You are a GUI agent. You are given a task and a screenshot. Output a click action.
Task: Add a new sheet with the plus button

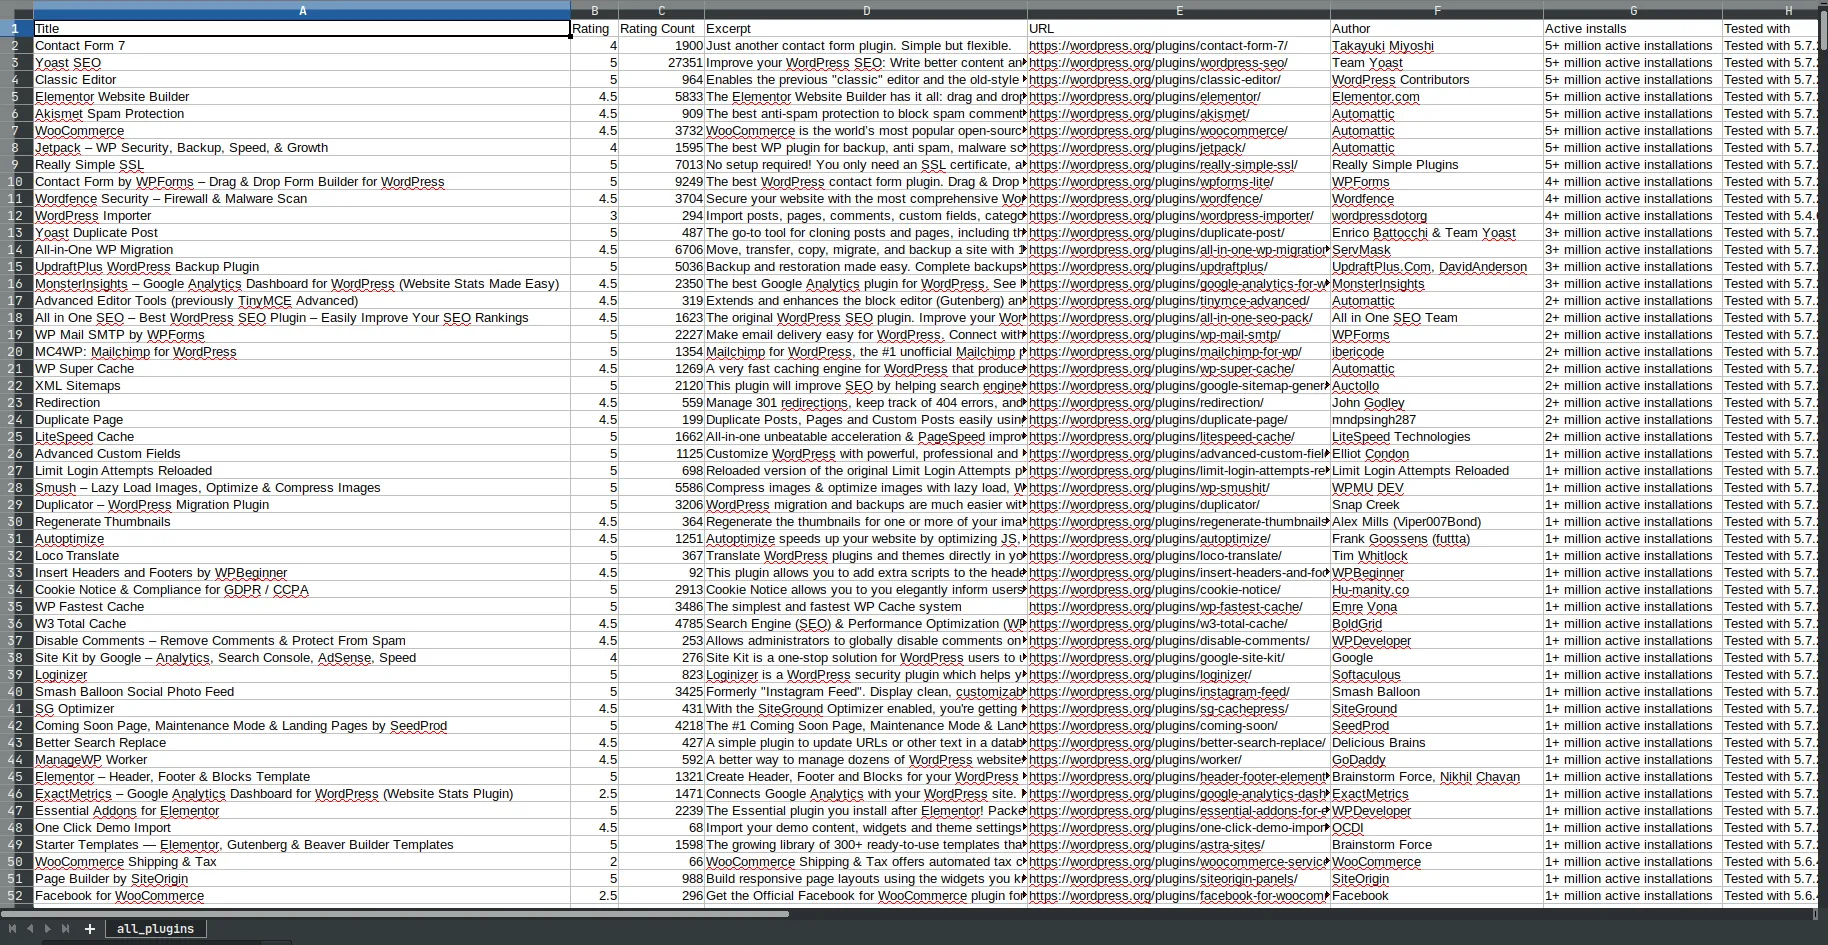[90, 929]
